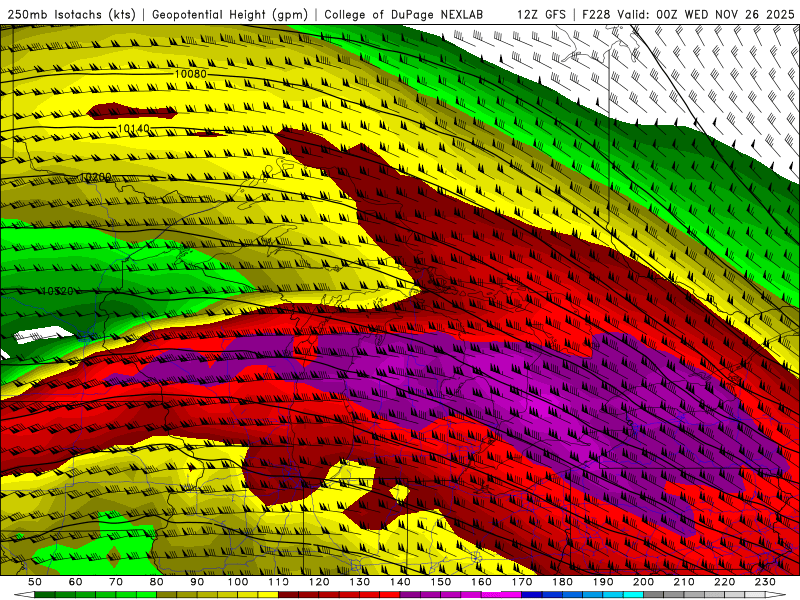Click the 'F228' forecast hour label

tap(596, 14)
